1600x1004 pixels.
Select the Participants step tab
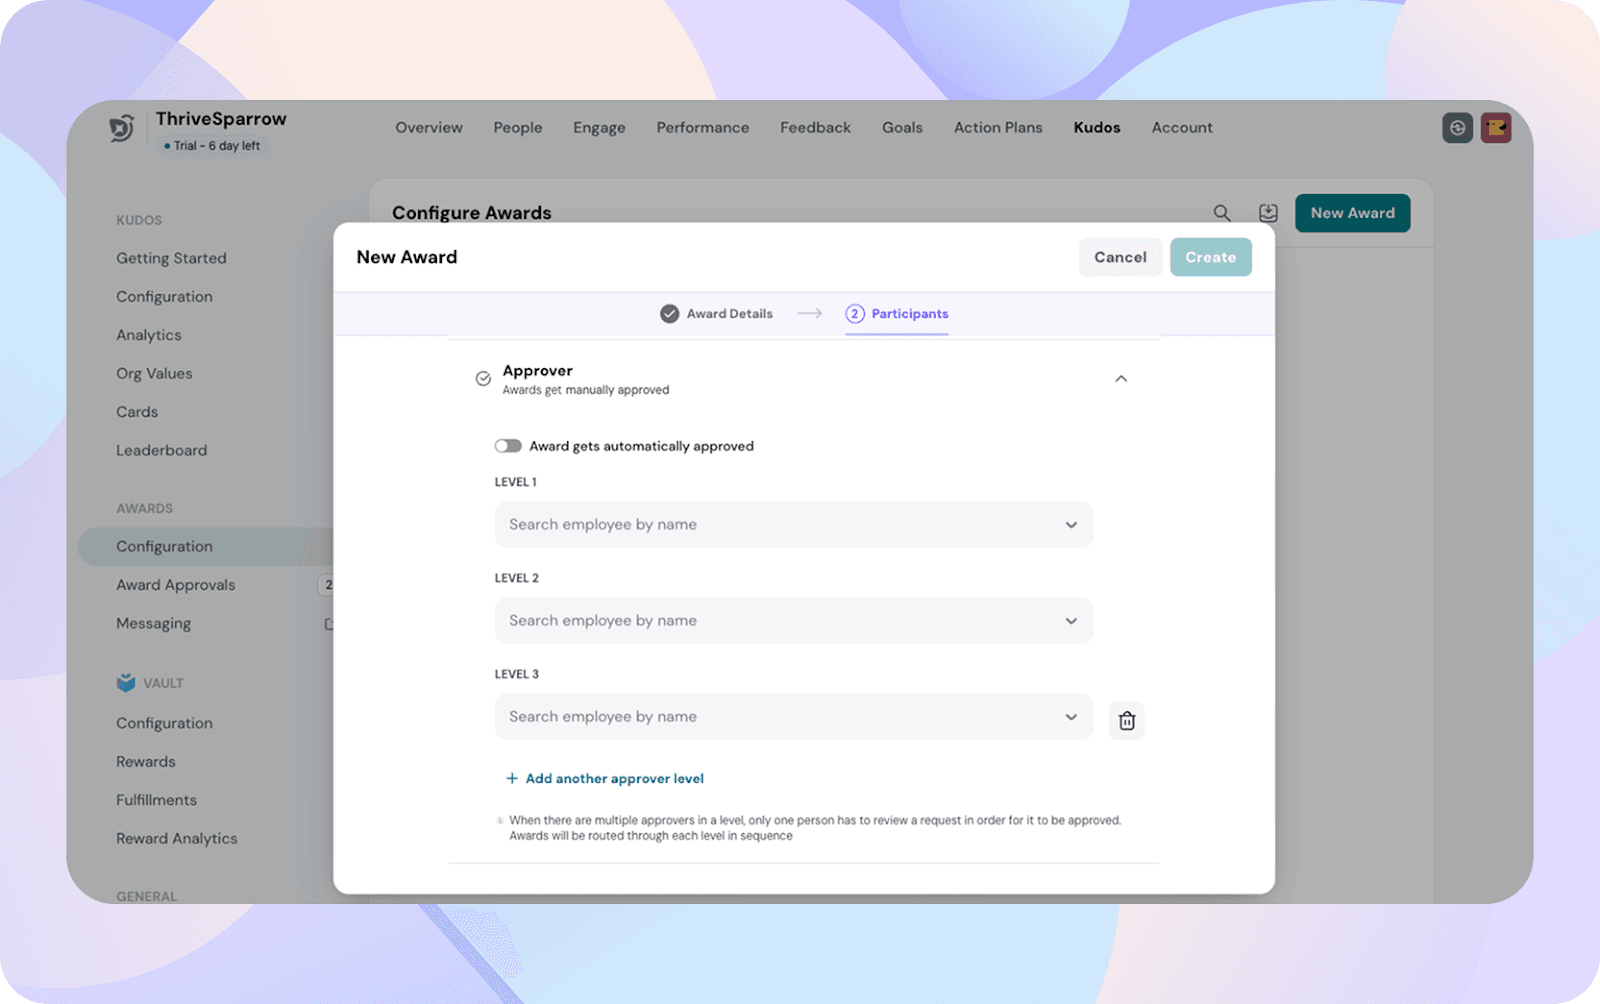click(x=897, y=314)
